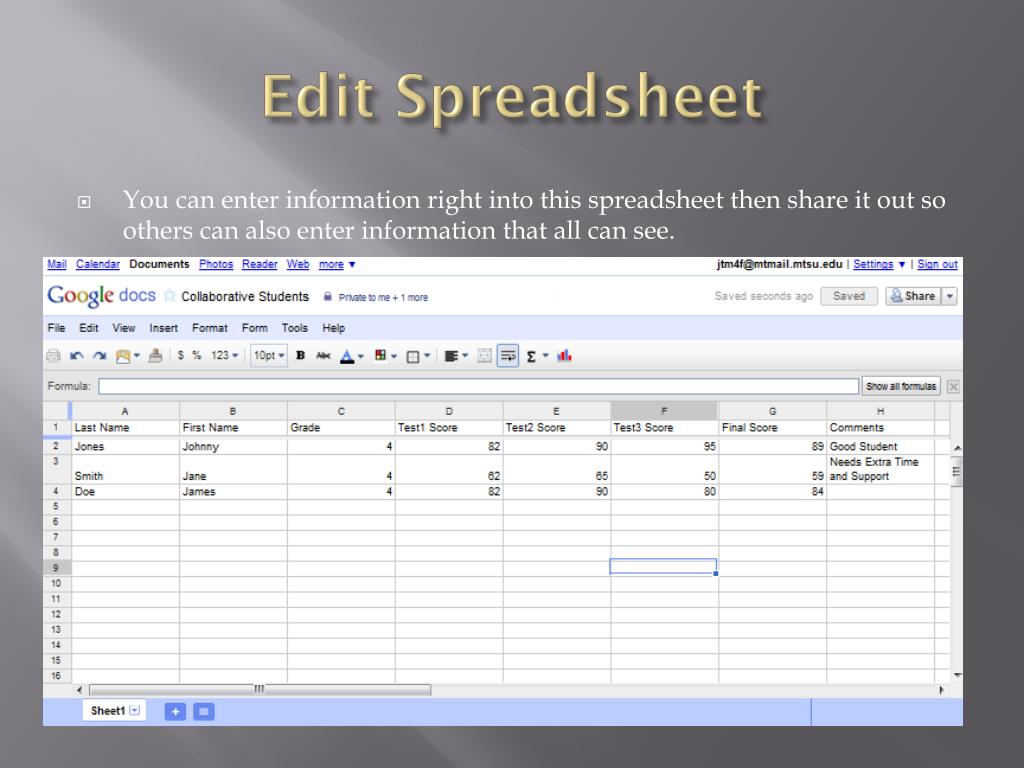Select column A header
Viewport: 1024px width, 768px height.
click(x=125, y=411)
